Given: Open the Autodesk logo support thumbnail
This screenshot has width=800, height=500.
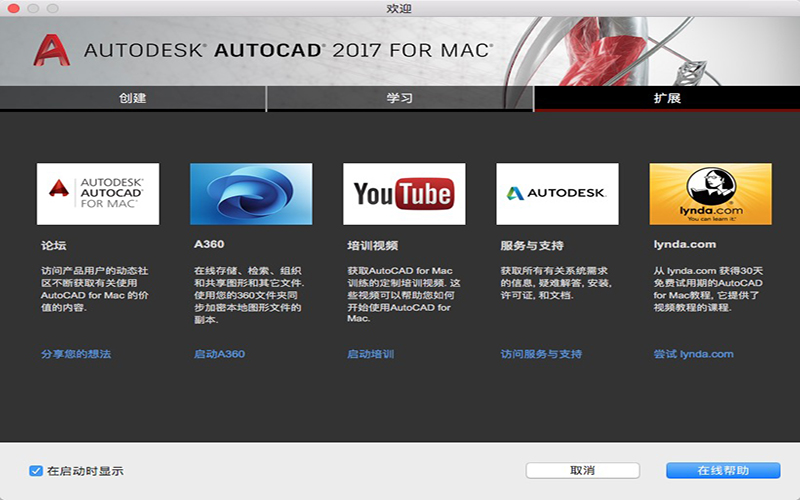Looking at the screenshot, I should [x=557, y=194].
